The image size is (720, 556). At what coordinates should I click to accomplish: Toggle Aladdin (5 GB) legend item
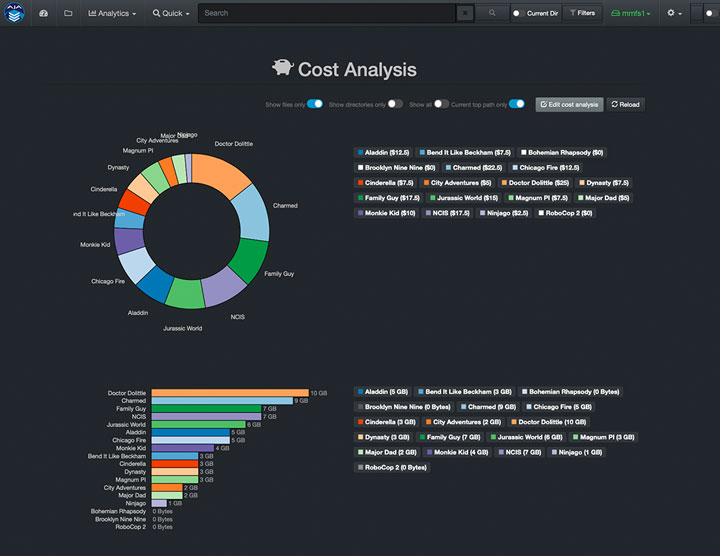(x=382, y=392)
